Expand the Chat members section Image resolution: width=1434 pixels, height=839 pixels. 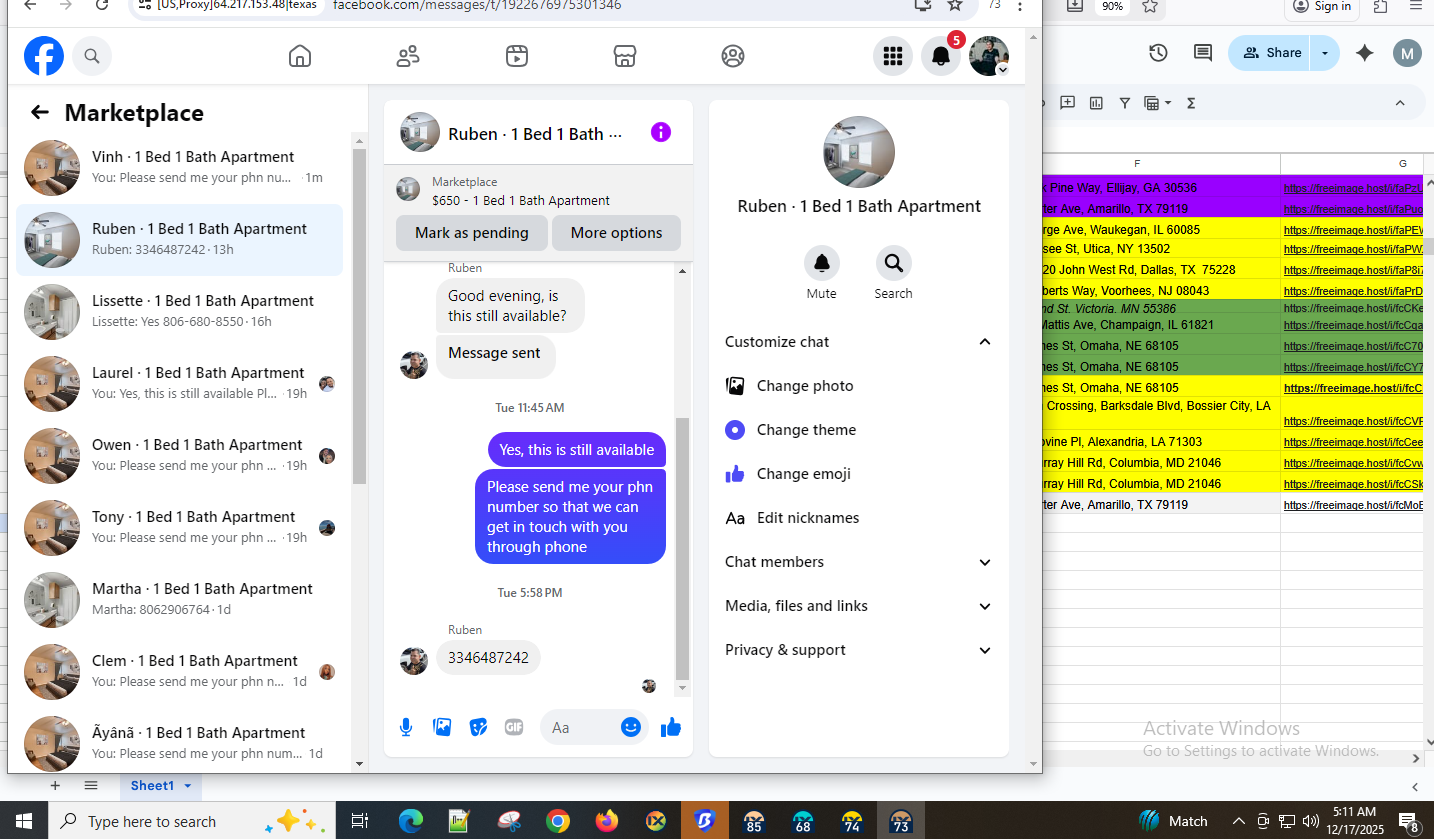(985, 562)
